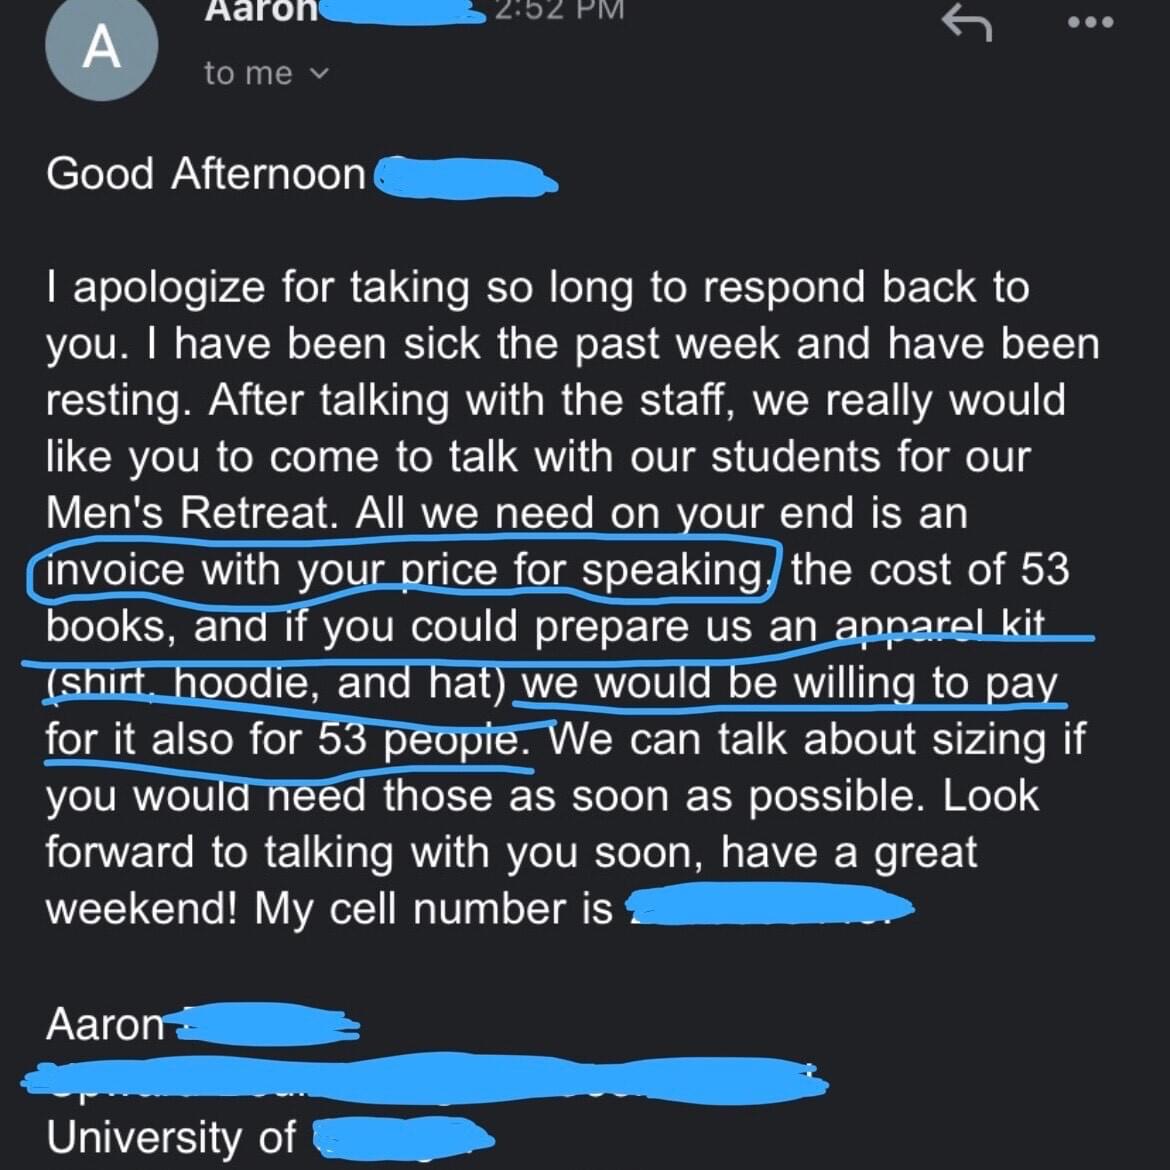Tap the redacted cell phone number
This screenshot has height=1170, width=1170.
click(x=771, y=907)
